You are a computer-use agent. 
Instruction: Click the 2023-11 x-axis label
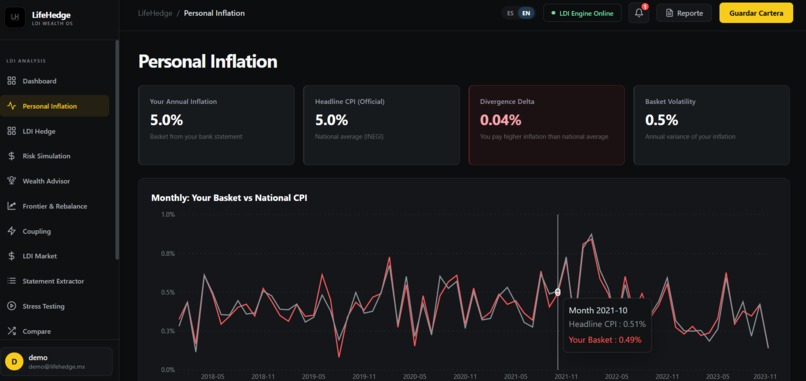coord(764,377)
